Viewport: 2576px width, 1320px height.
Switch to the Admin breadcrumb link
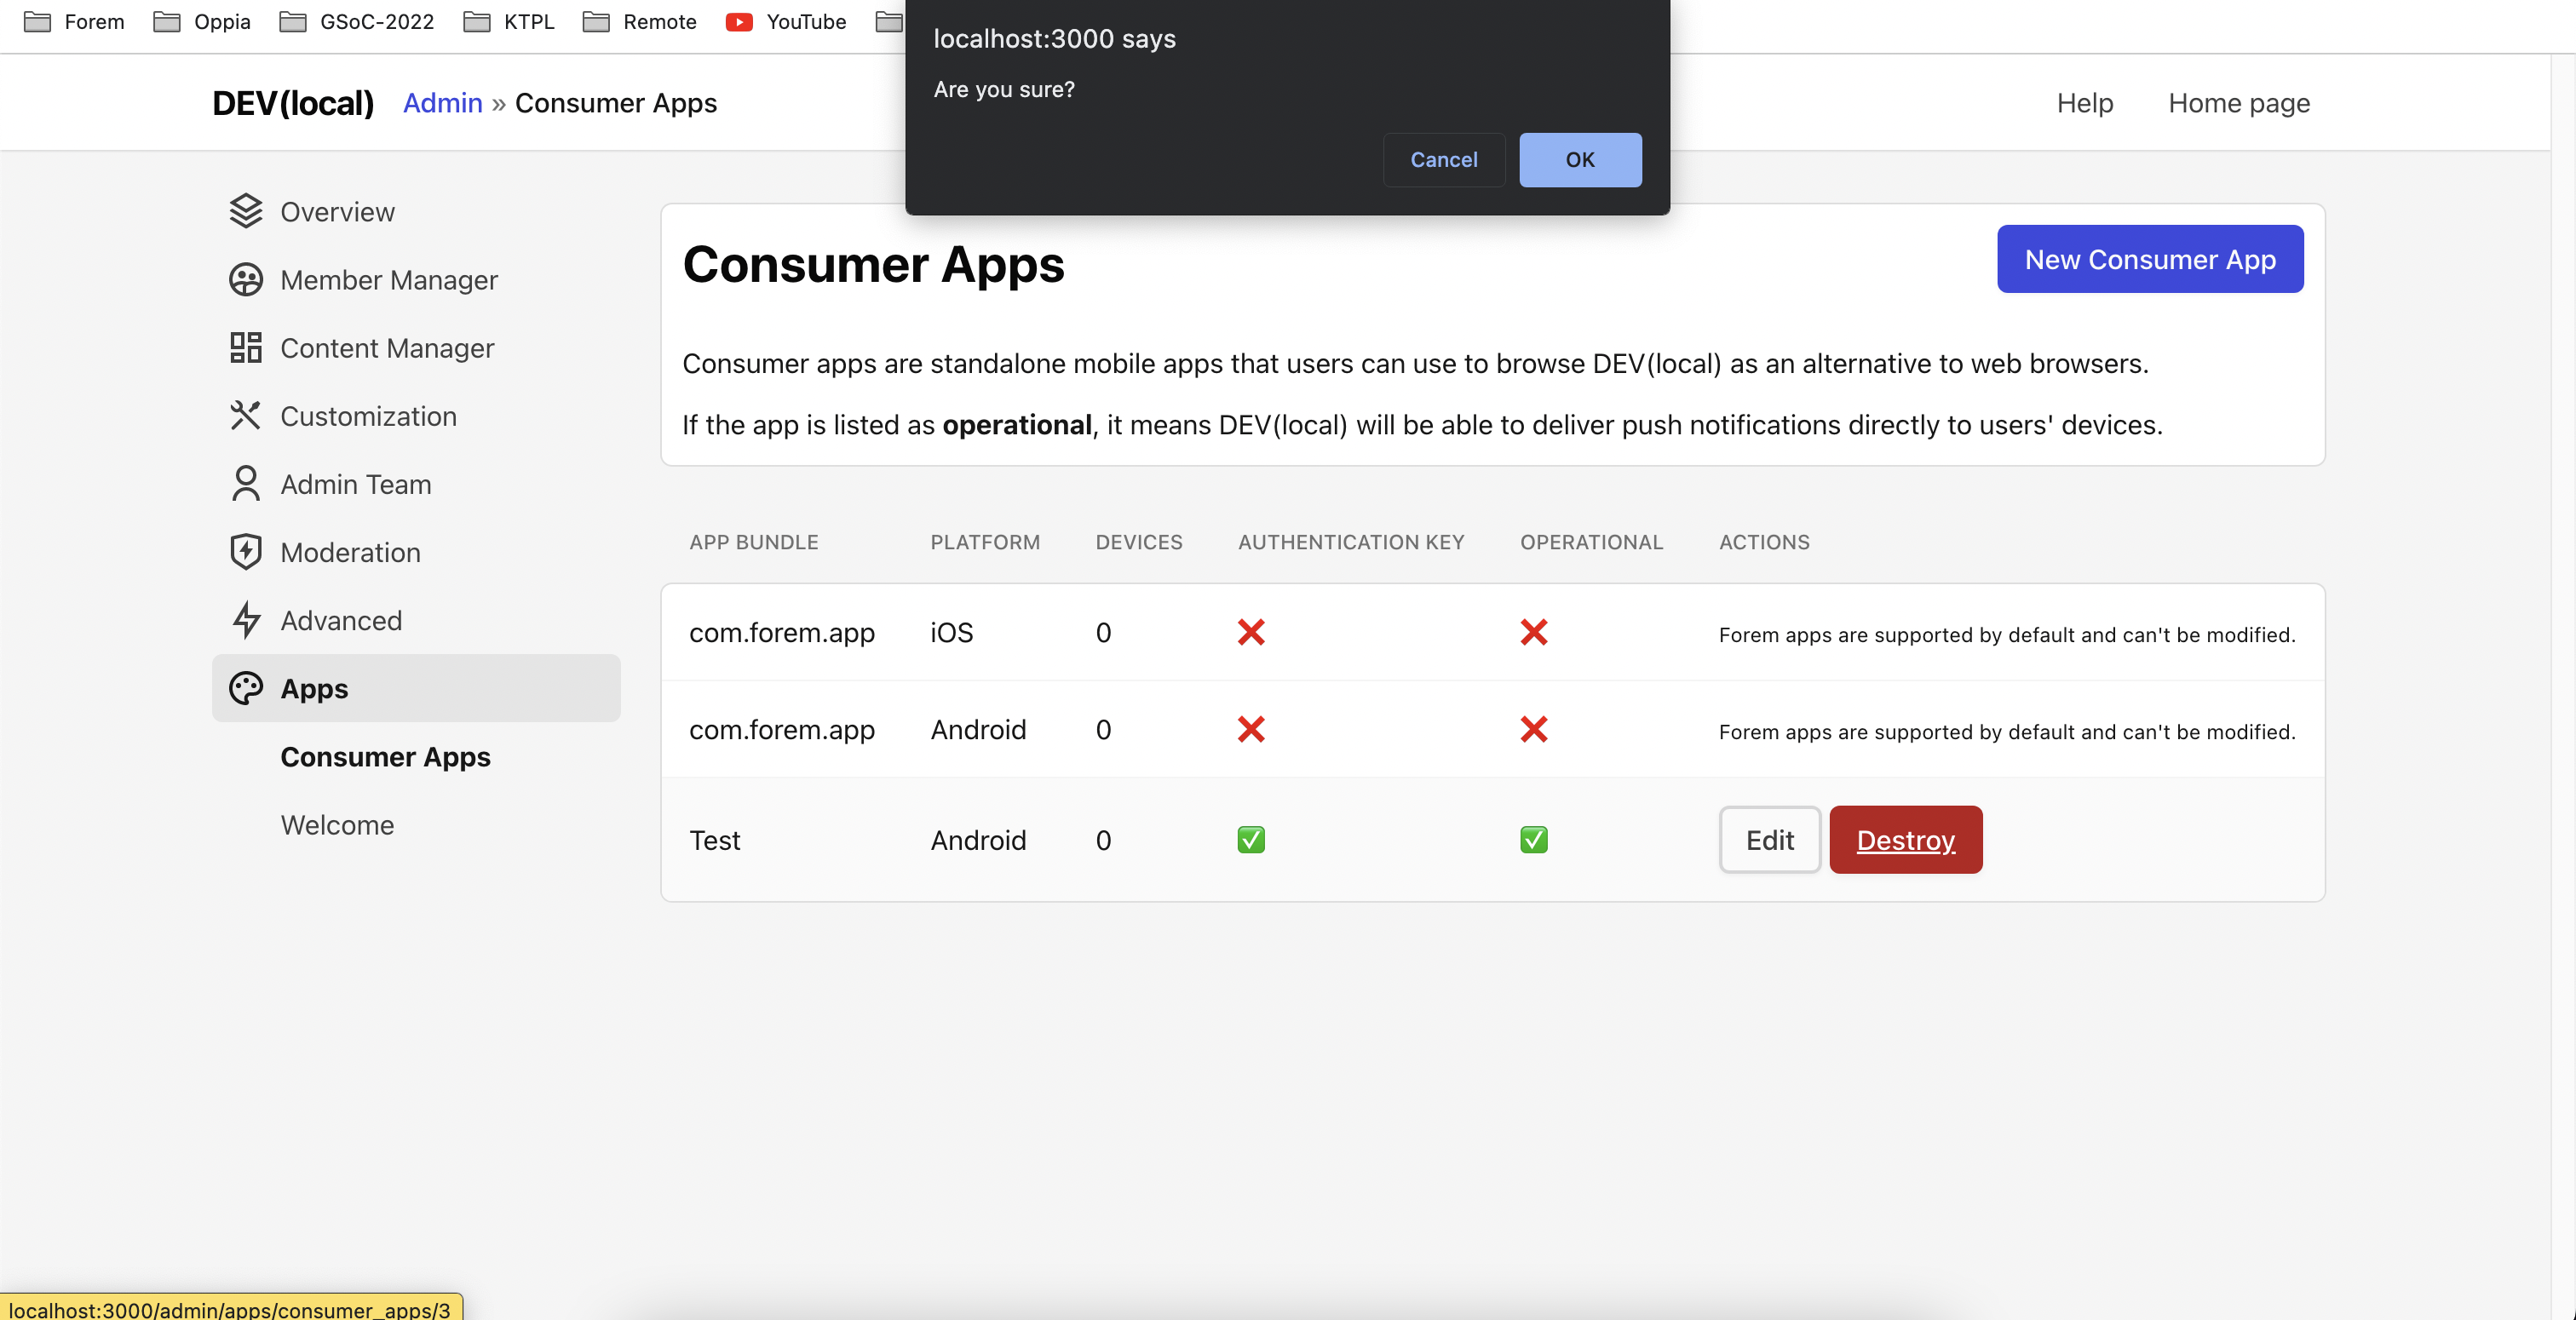point(442,103)
